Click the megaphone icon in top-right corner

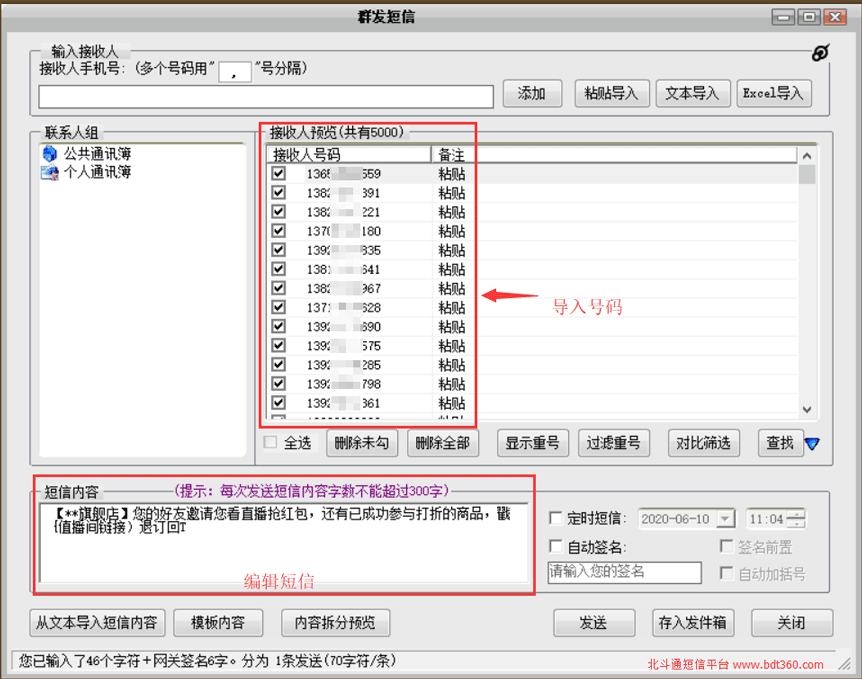tap(821, 54)
